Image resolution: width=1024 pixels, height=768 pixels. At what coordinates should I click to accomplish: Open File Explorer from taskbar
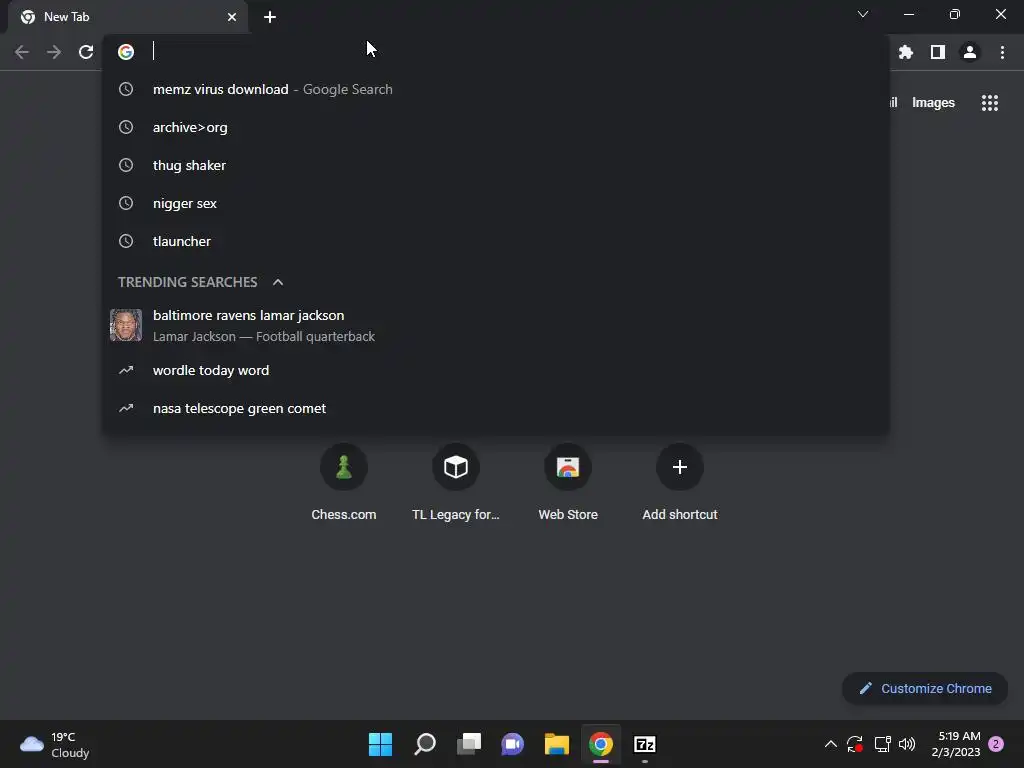point(556,744)
